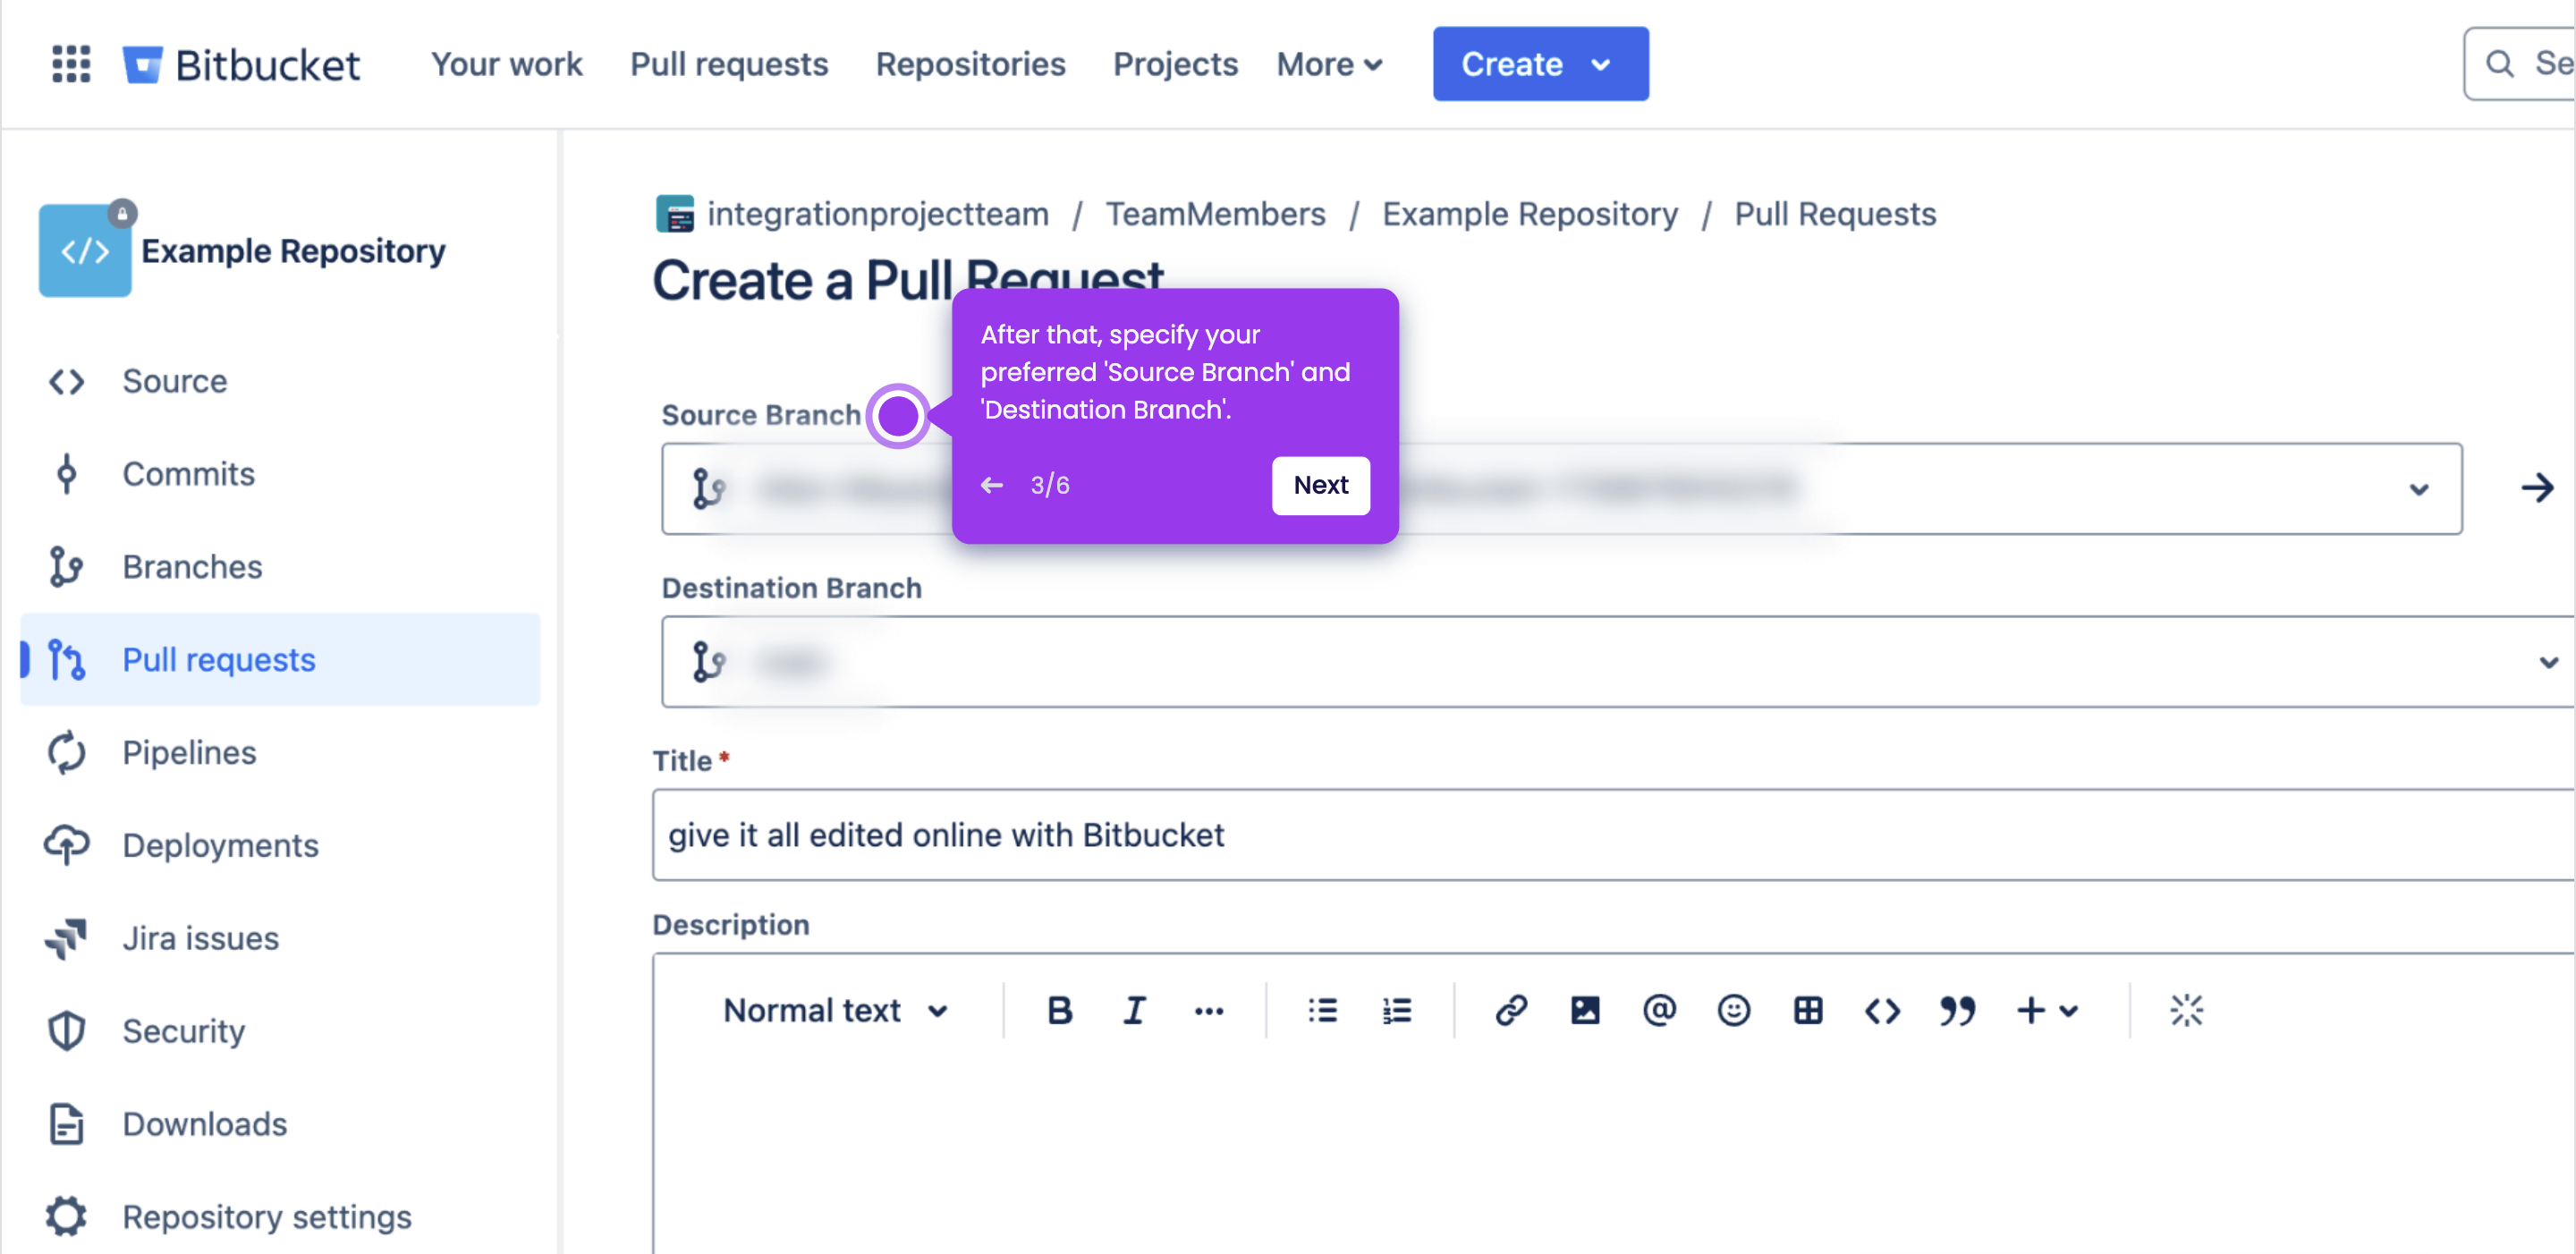The image size is (2576, 1254).
Task: Open Jira issues in the sidebar
Action: [280, 939]
